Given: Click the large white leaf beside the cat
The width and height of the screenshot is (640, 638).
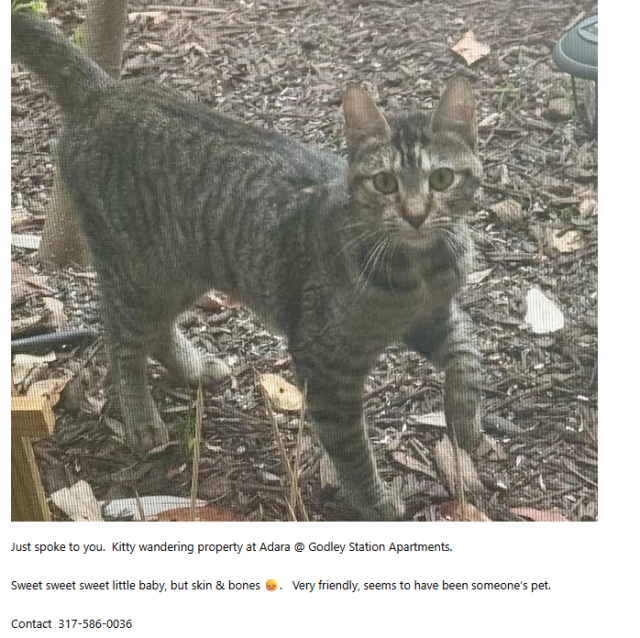Looking at the screenshot, I should pos(543,311).
